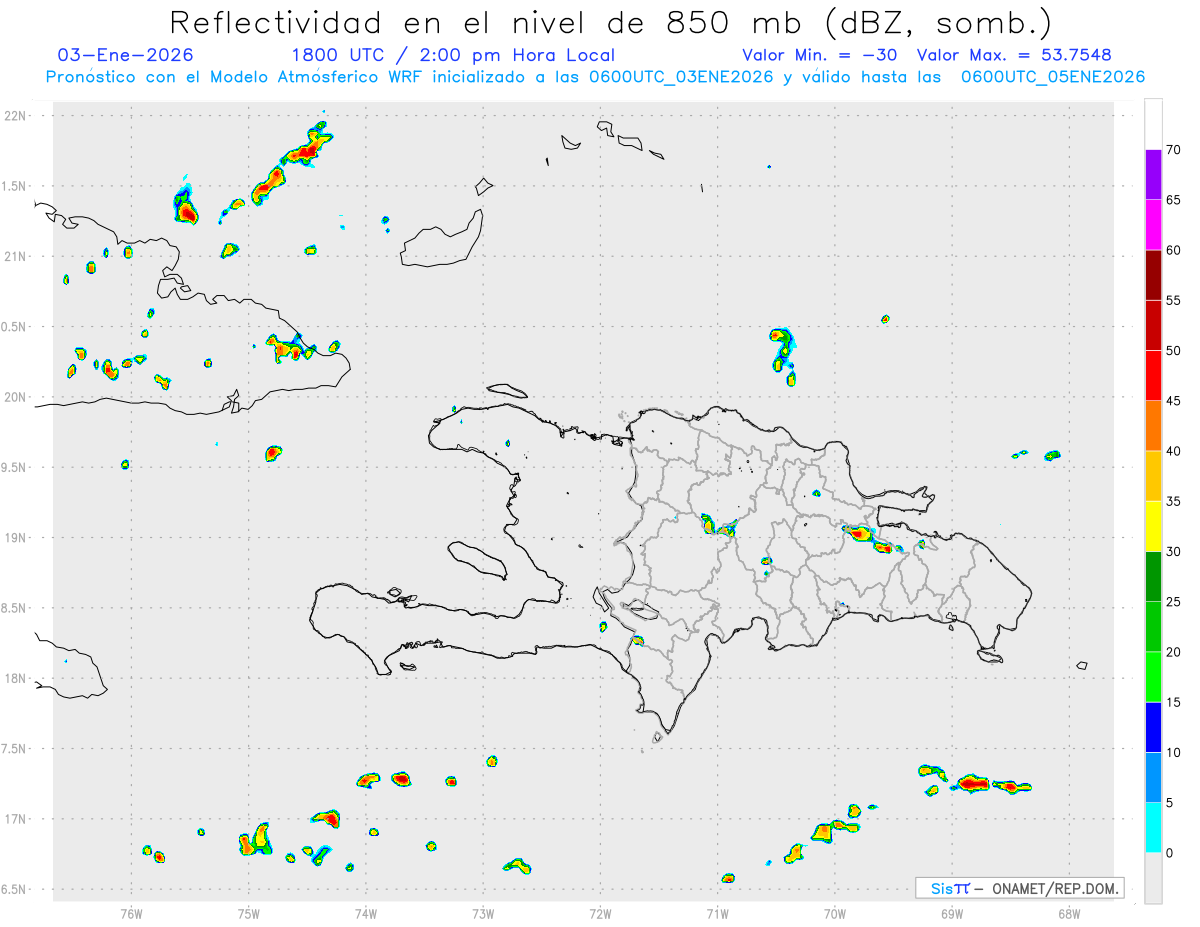
Task: Click the longitude axis label '71W'
Action: [x=717, y=913]
